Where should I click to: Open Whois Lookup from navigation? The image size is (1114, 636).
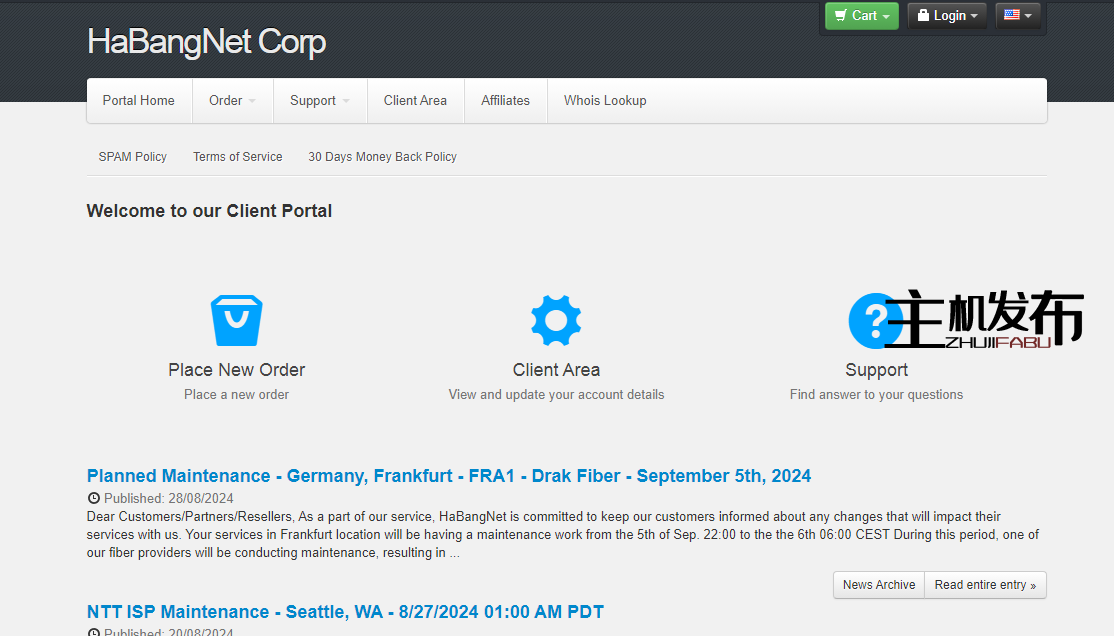pyautogui.click(x=605, y=101)
